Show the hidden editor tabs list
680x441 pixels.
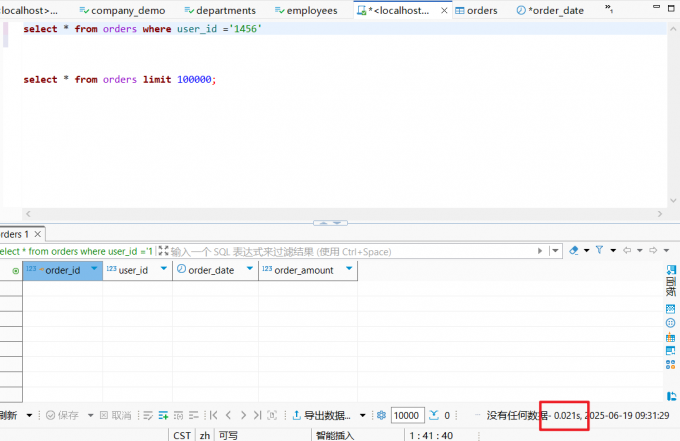(609, 8)
